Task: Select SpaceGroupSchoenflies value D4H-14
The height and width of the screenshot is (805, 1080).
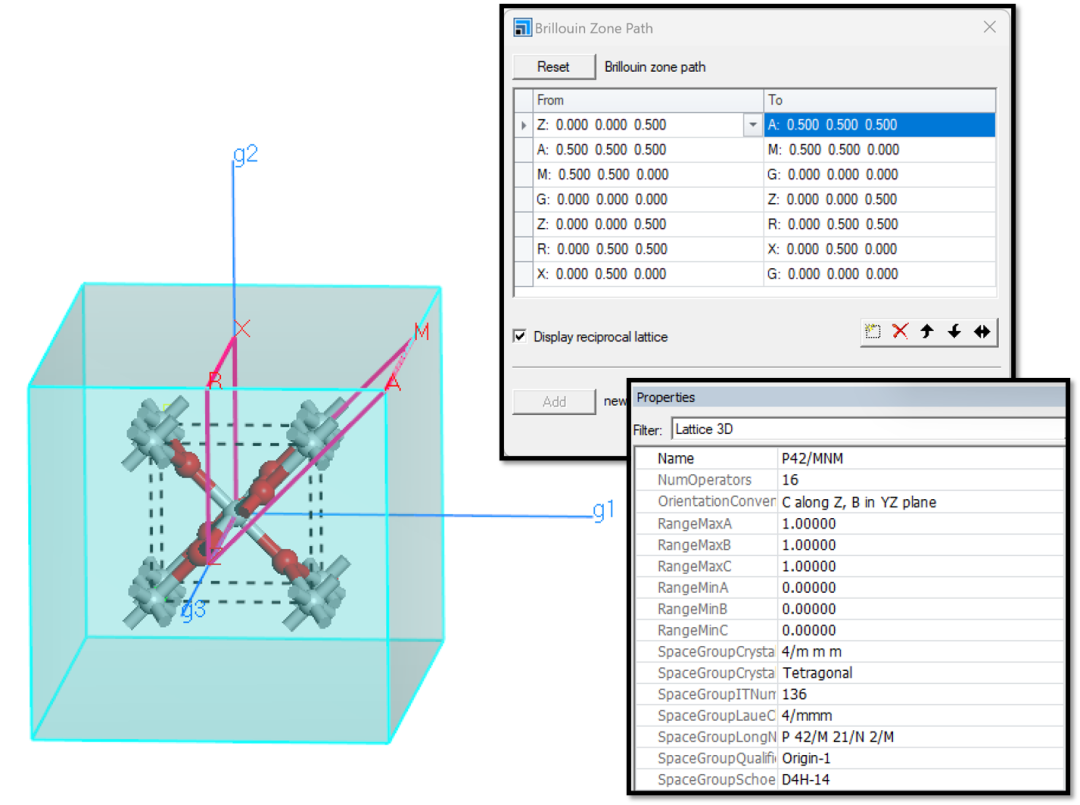Action: tap(921, 780)
